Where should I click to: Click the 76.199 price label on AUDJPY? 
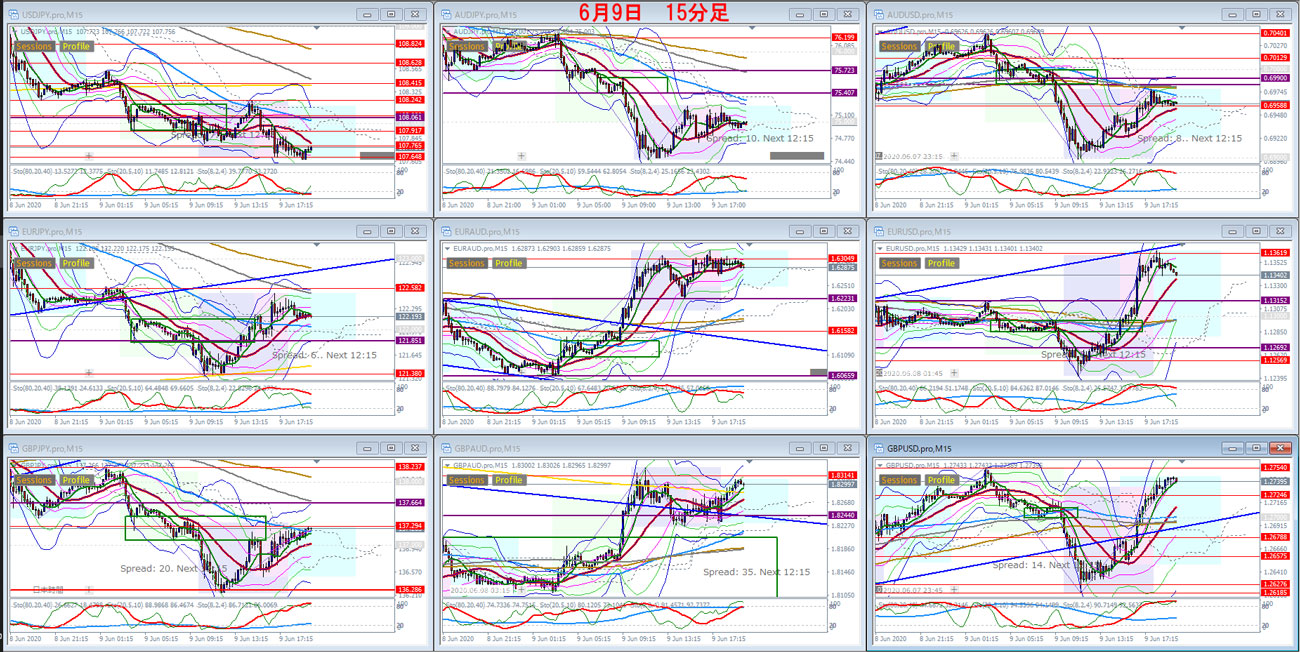(x=844, y=37)
